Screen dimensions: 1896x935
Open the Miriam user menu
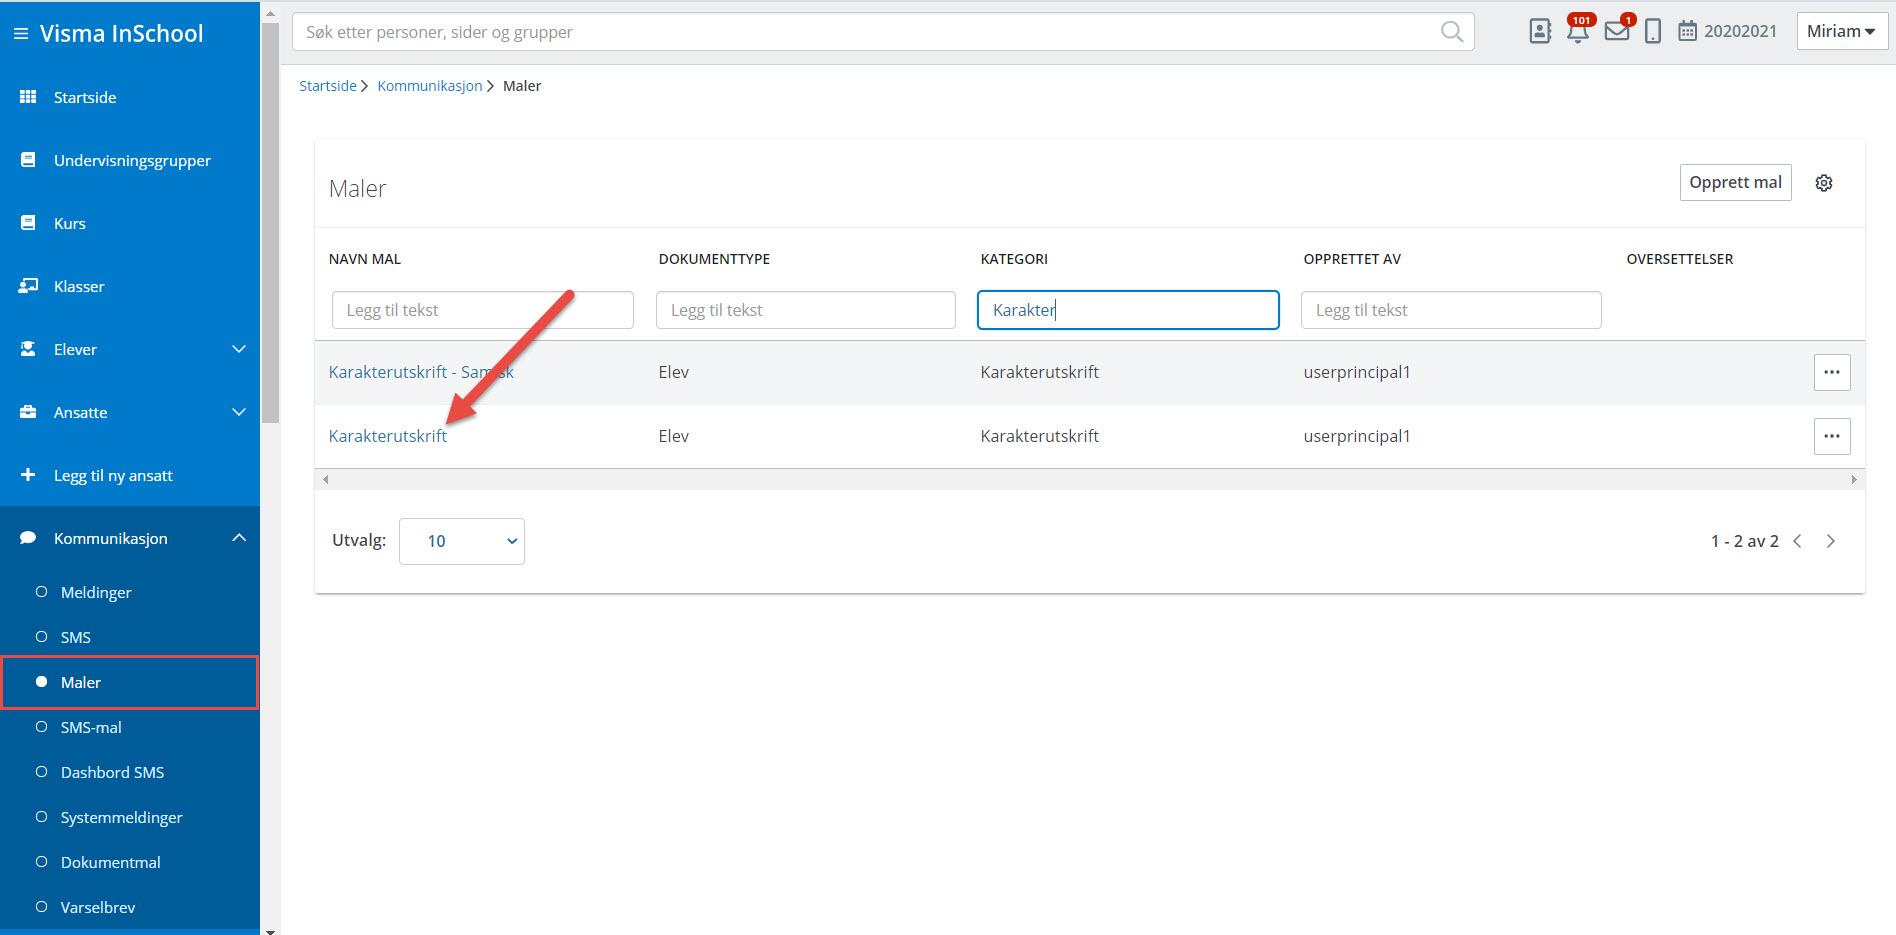(x=1841, y=32)
